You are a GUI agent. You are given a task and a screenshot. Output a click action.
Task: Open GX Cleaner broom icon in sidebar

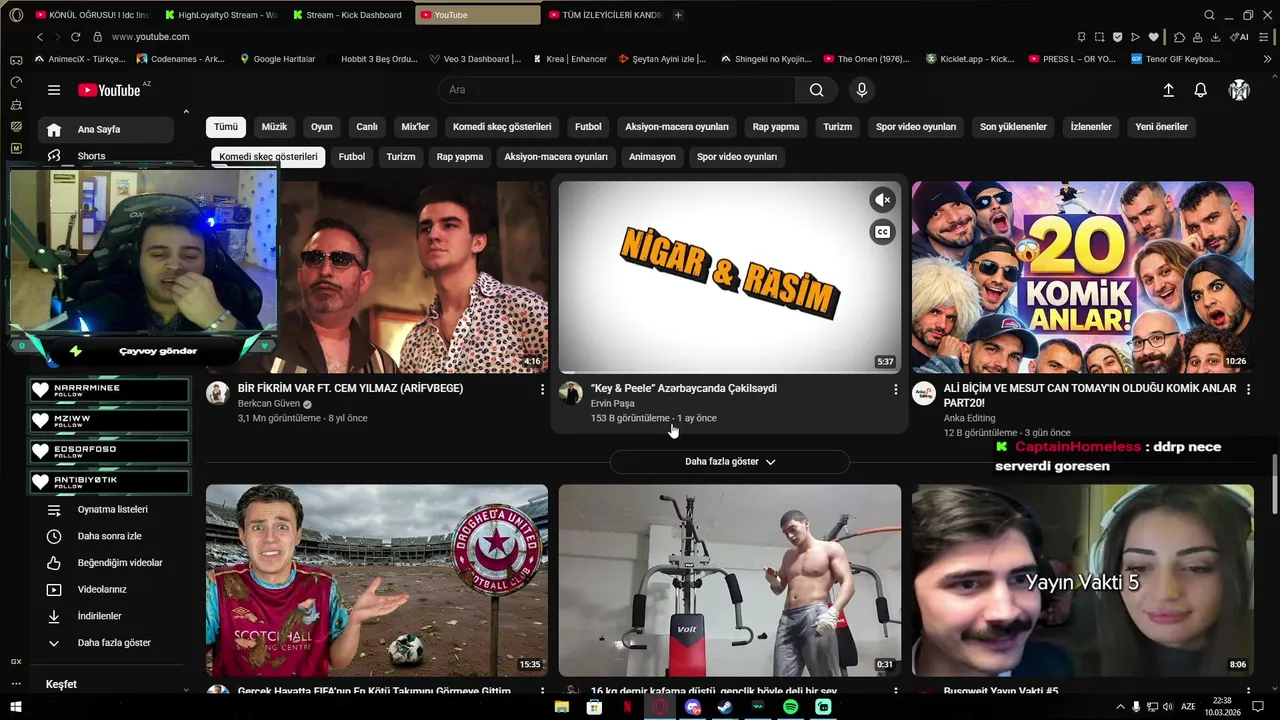tap(16, 104)
